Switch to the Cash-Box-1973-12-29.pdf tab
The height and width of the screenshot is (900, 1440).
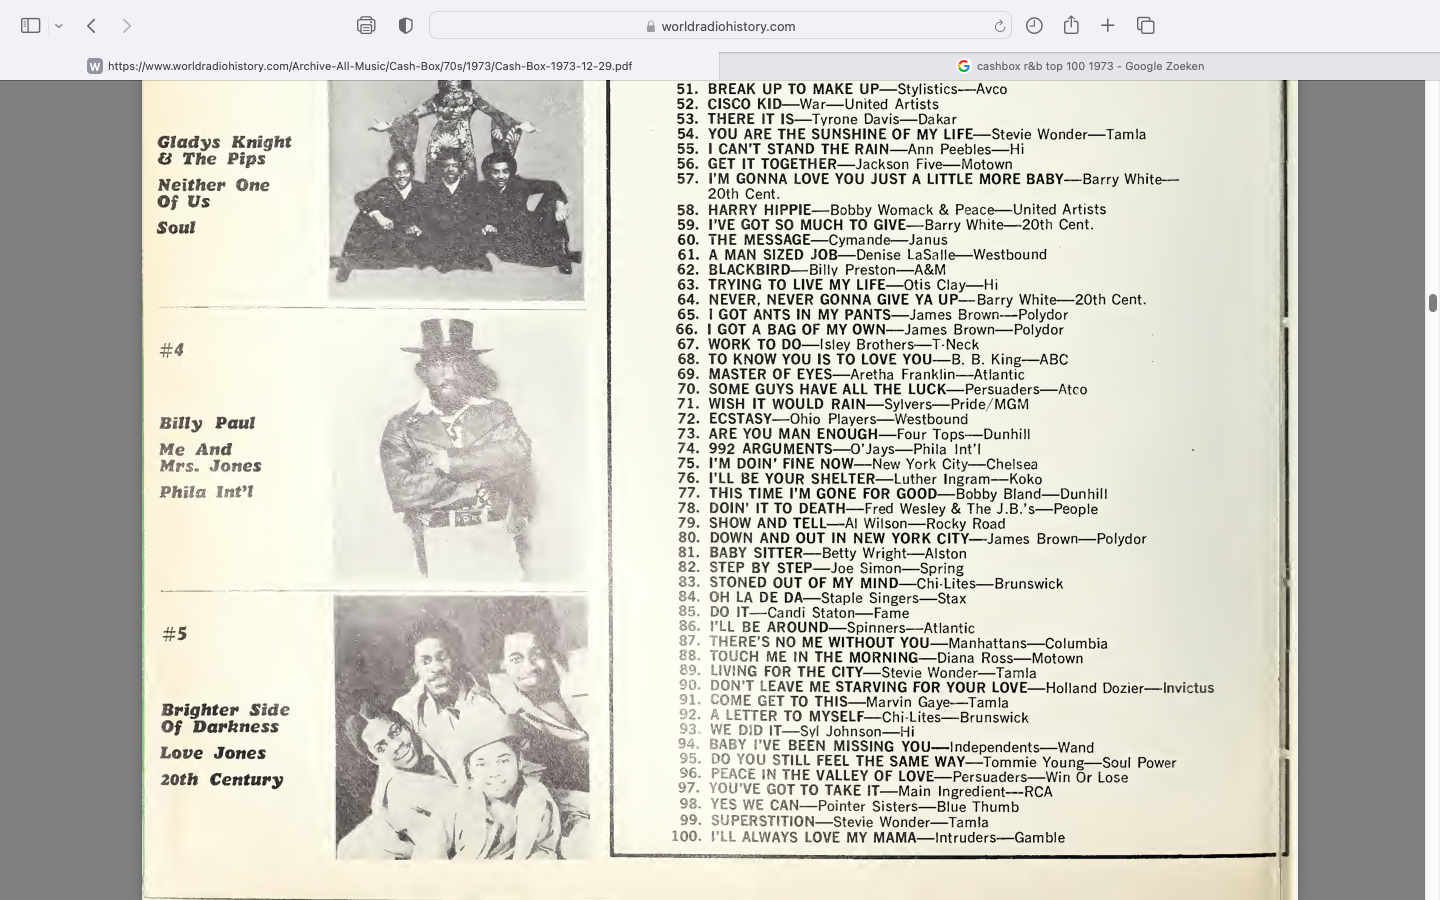click(360, 66)
